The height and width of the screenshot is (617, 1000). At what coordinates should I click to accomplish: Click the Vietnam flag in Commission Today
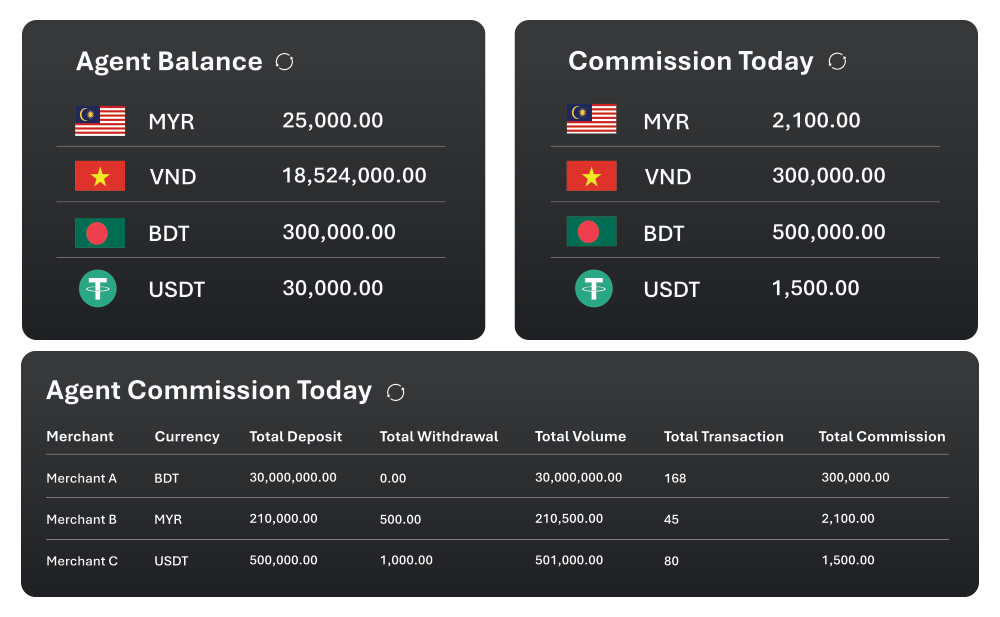pos(592,176)
